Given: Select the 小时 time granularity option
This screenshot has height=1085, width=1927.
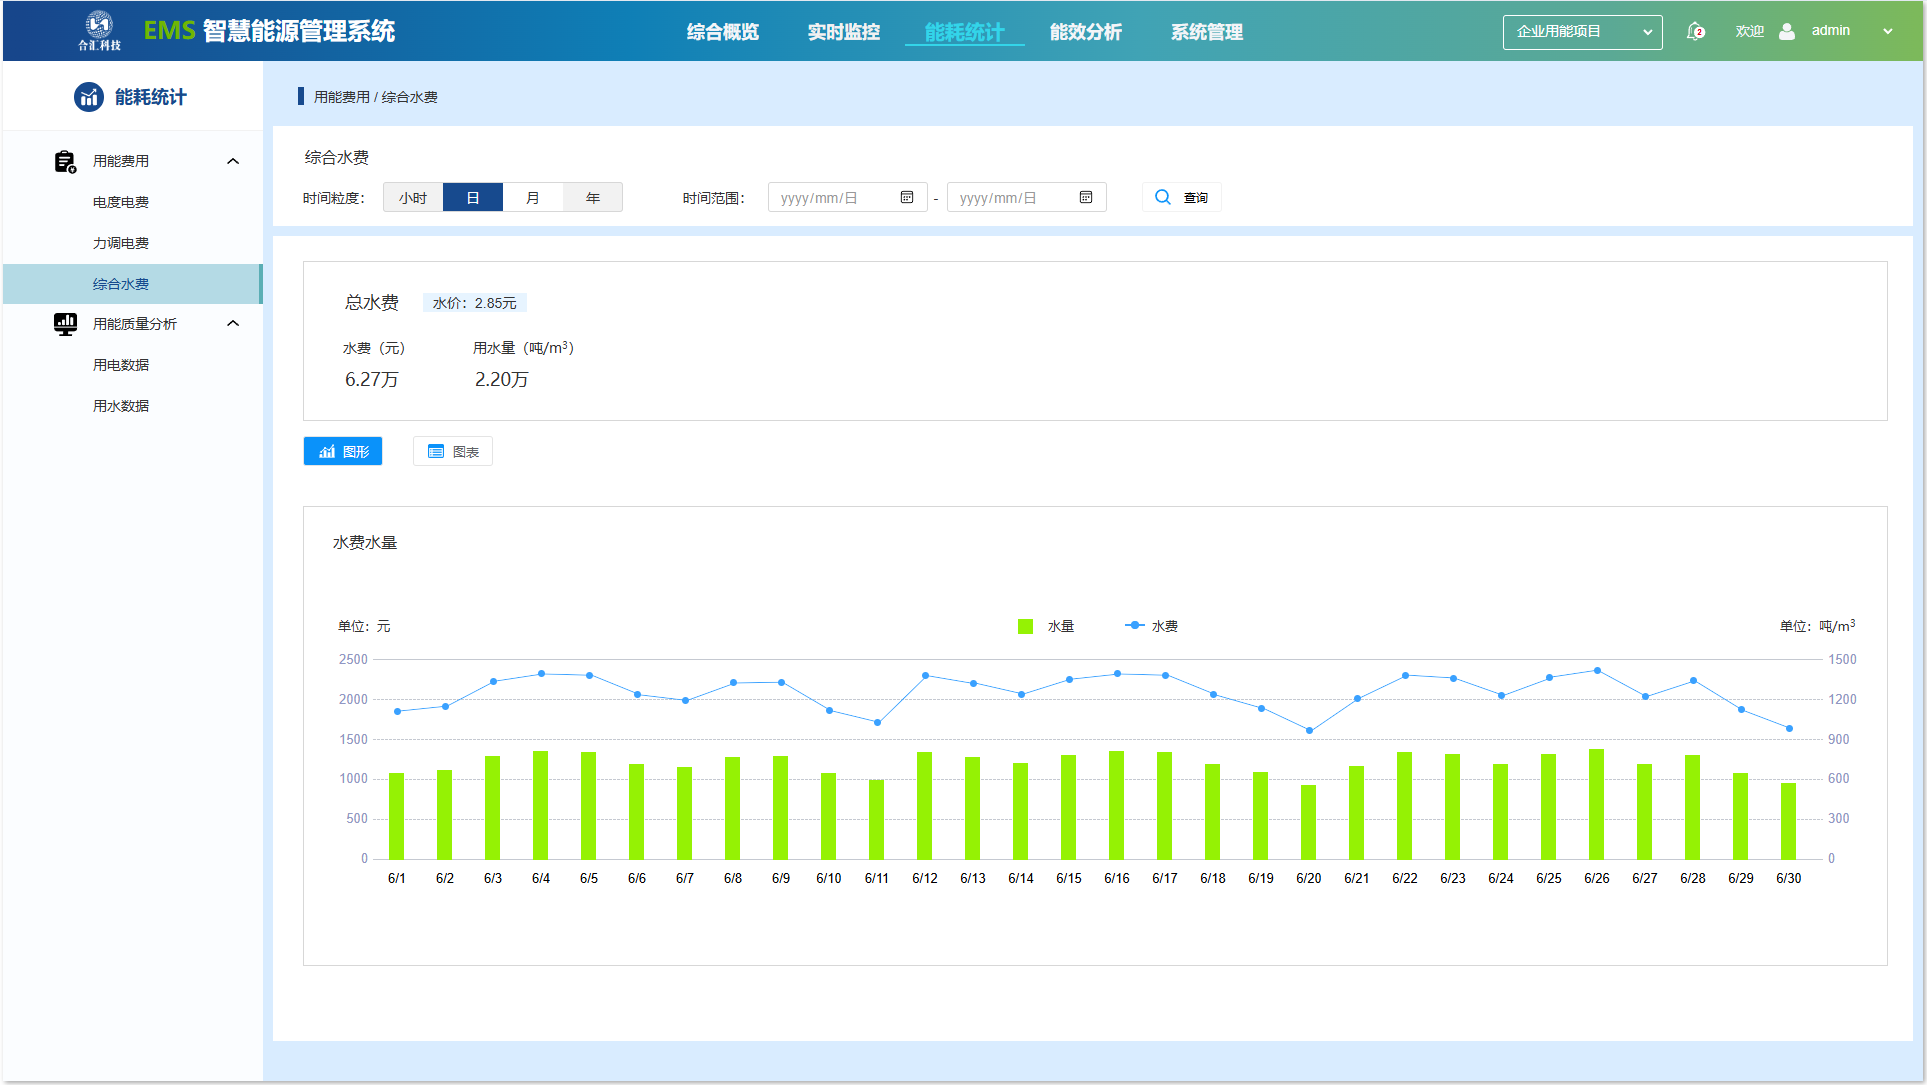Looking at the screenshot, I should coord(413,198).
